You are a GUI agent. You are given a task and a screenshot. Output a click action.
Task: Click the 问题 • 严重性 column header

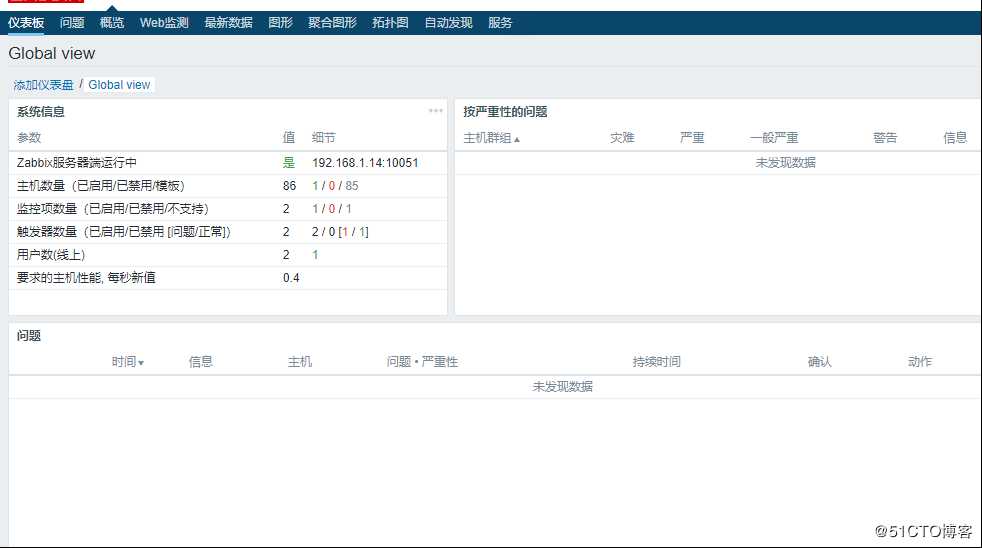(422, 362)
